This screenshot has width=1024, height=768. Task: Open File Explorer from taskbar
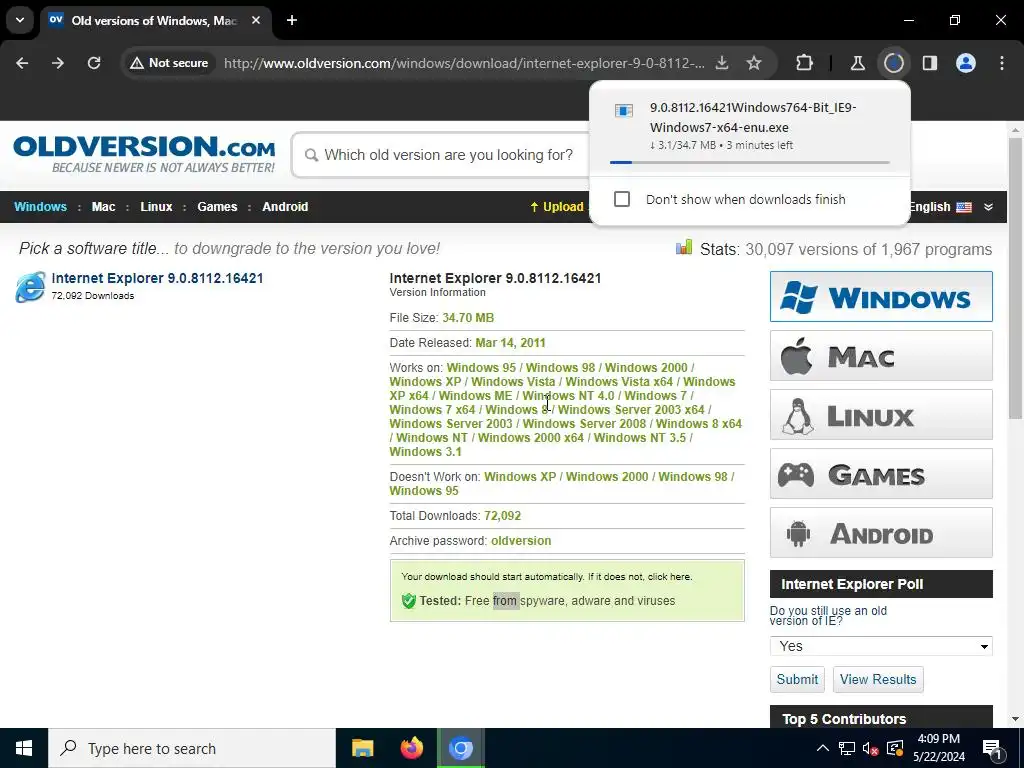[362, 748]
